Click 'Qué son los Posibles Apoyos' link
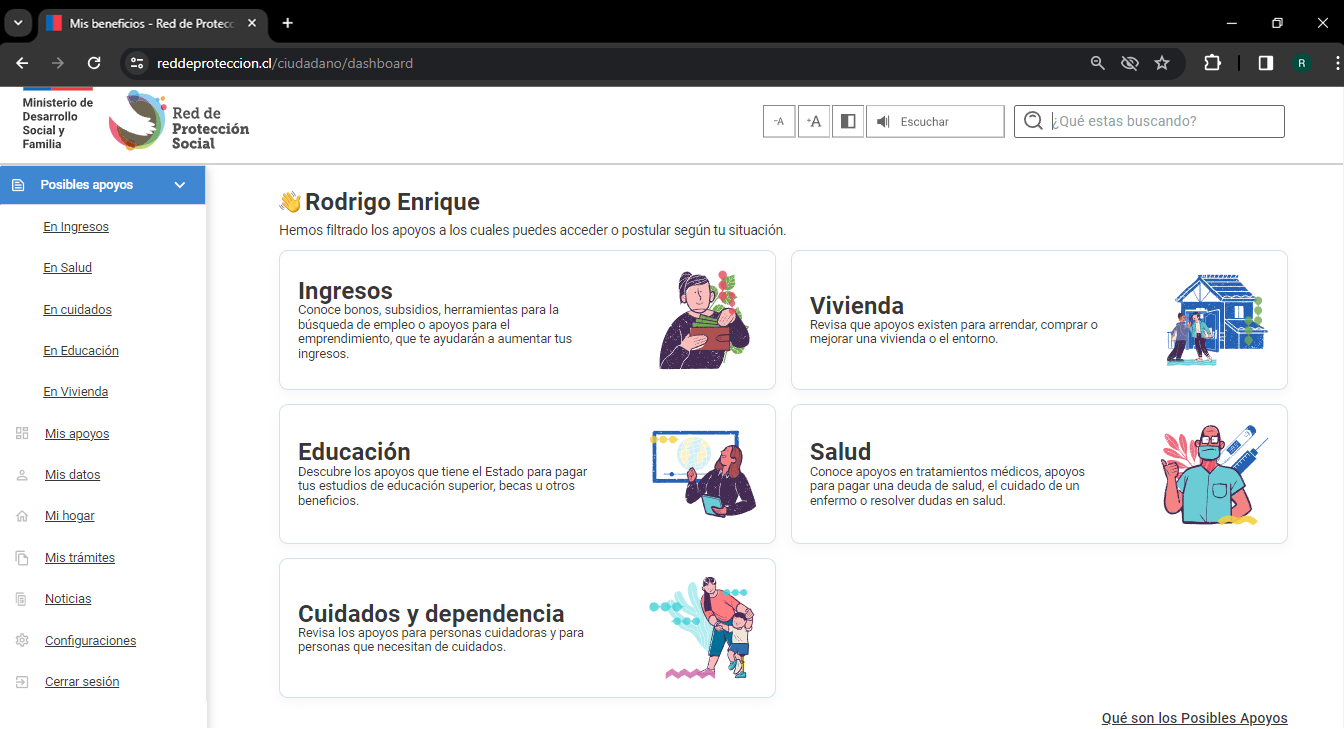 coord(1194,718)
